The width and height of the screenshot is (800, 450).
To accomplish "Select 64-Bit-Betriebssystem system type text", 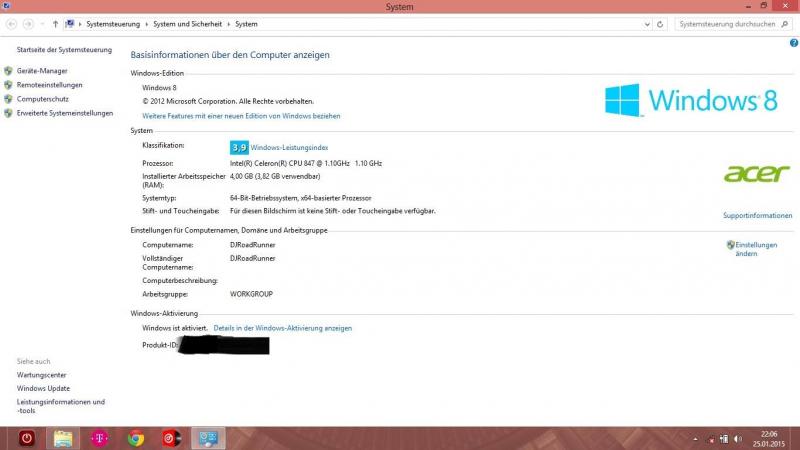I will 263,198.
